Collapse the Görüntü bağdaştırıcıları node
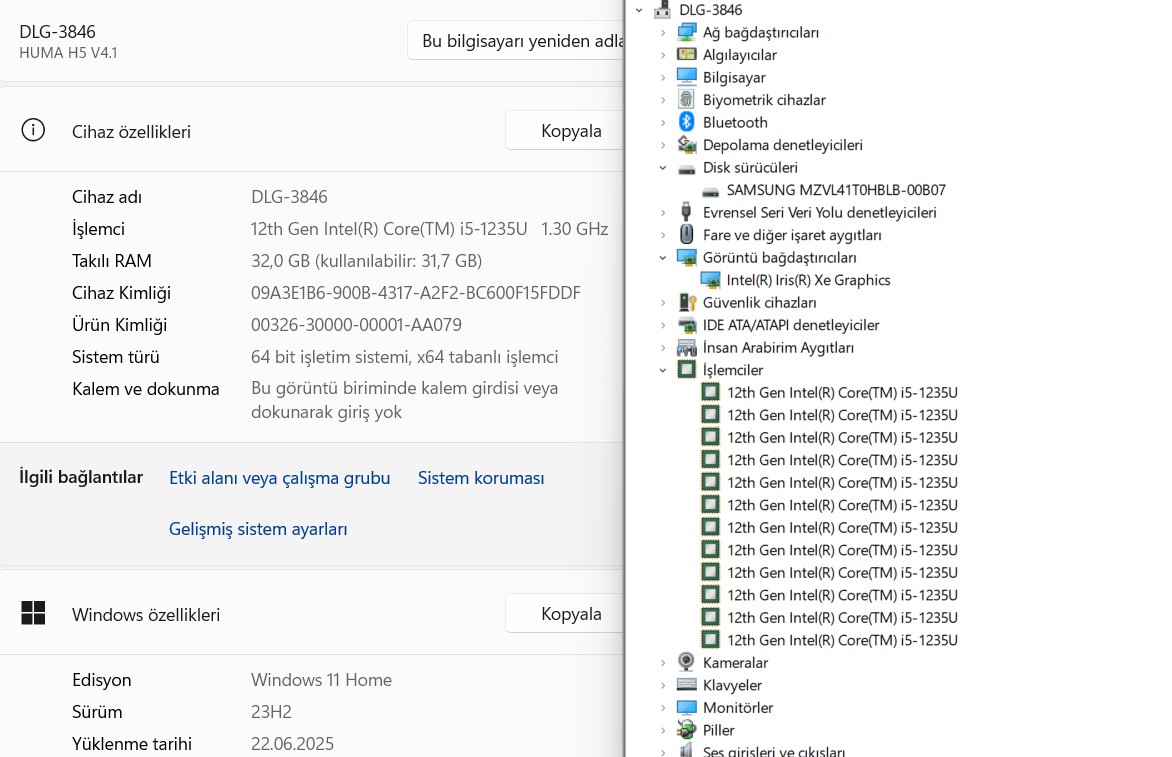This screenshot has height=757, width=1172. click(663, 257)
